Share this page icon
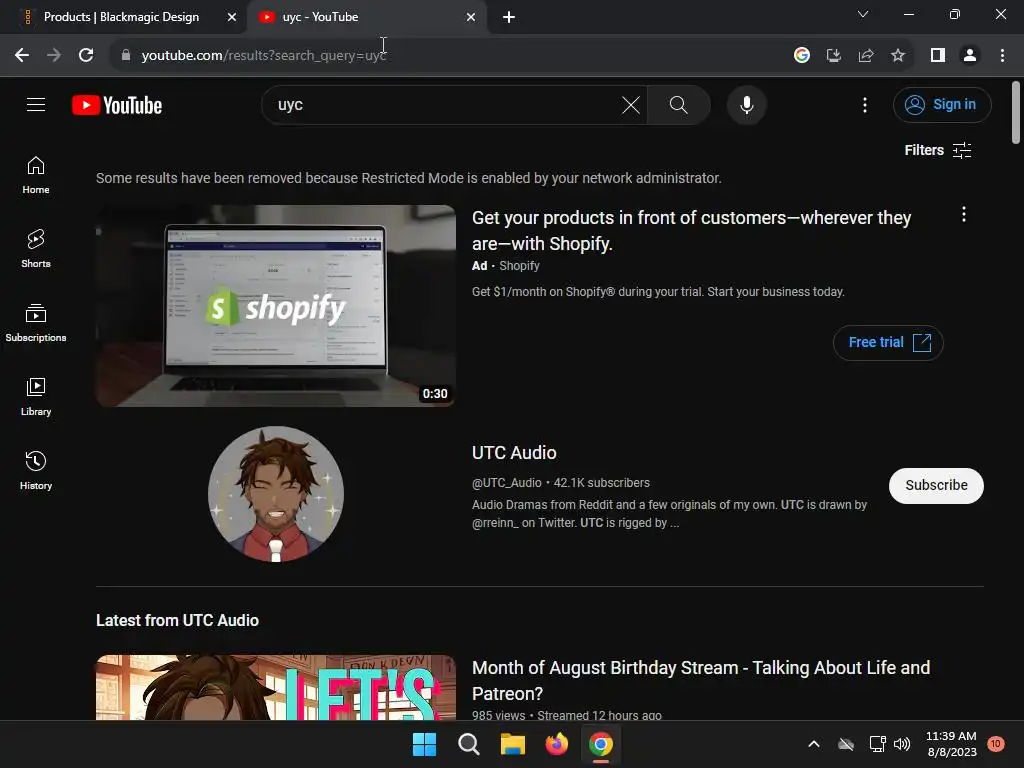Image resolution: width=1024 pixels, height=768 pixels. (x=866, y=55)
